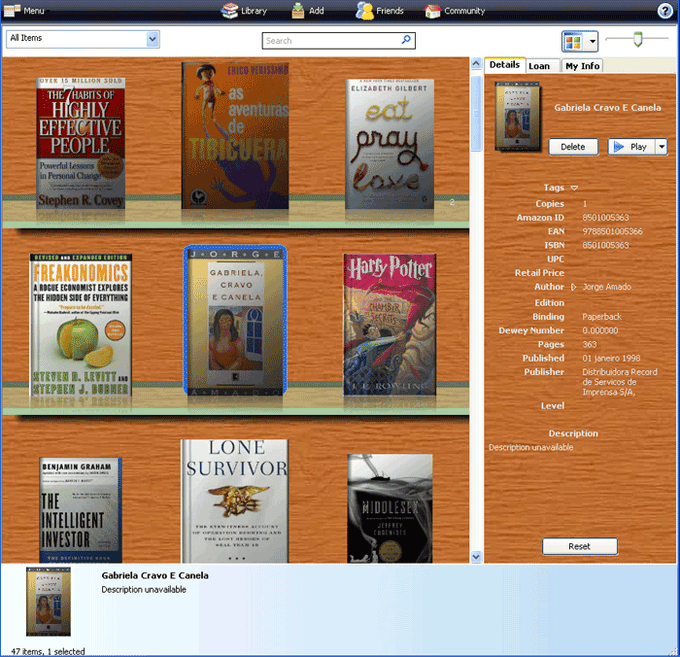Open the Help question-mark icon

pos(665,10)
